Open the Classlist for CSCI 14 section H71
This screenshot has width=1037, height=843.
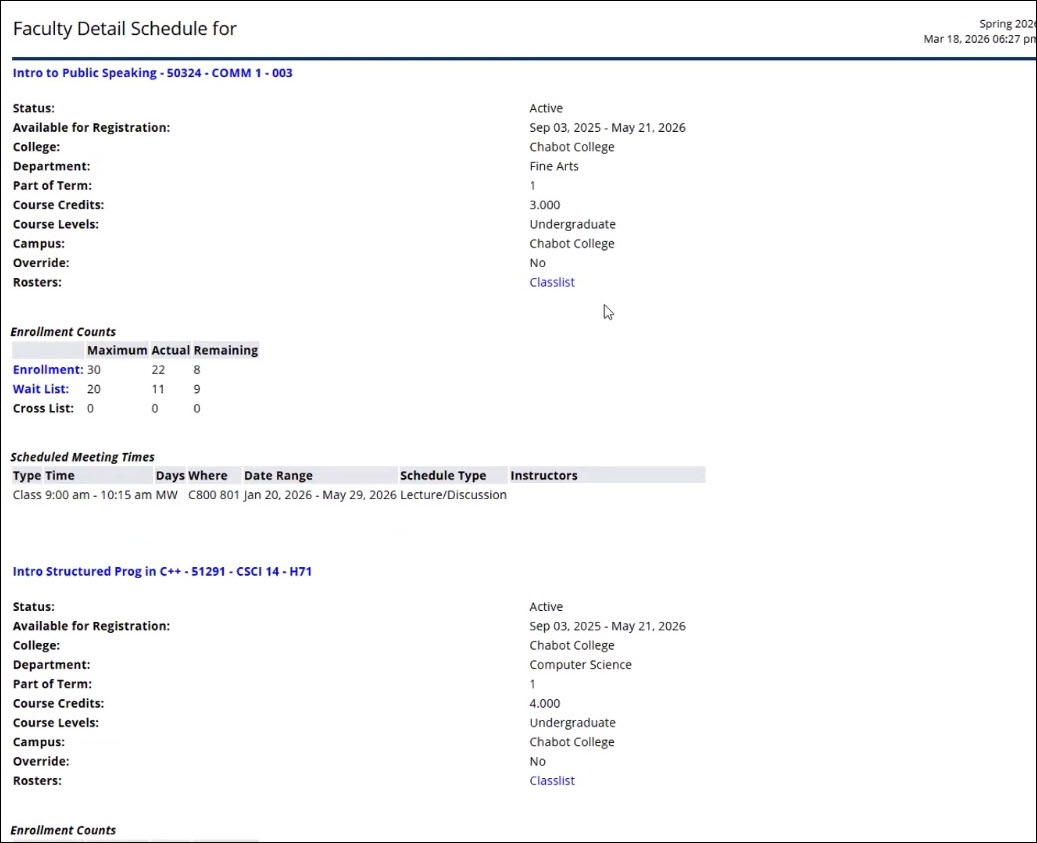pyautogui.click(x=551, y=780)
